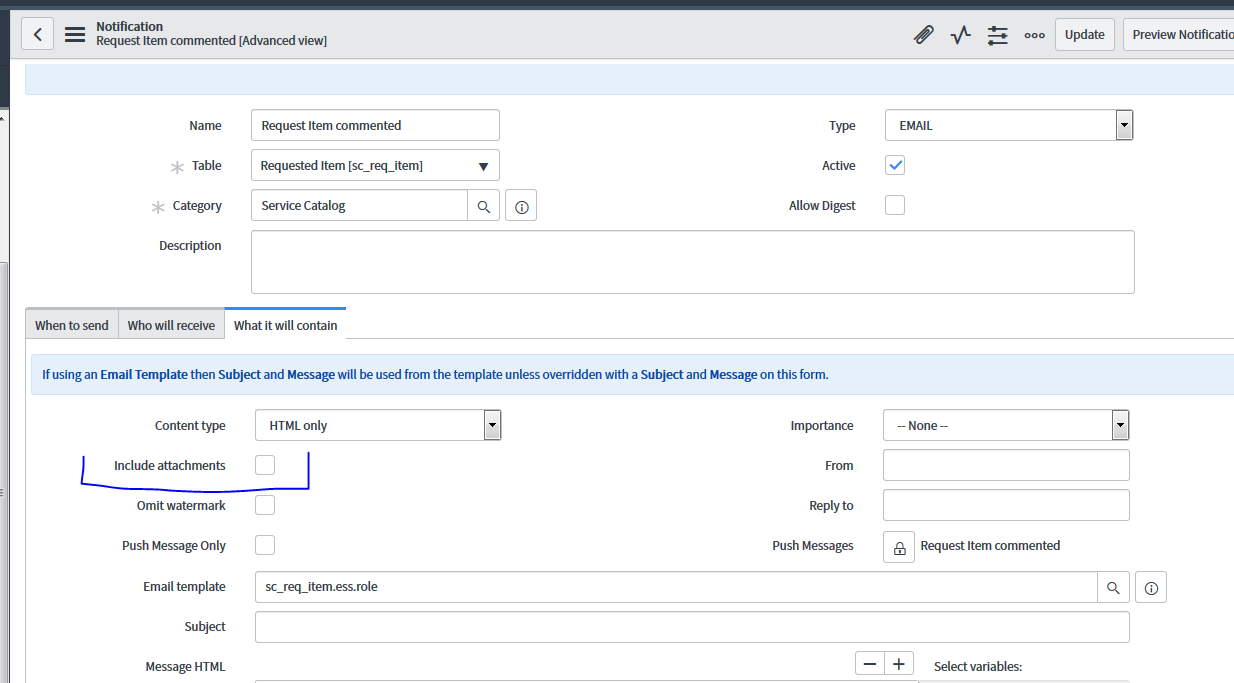
Task: Click the Subject input field
Action: pos(692,627)
